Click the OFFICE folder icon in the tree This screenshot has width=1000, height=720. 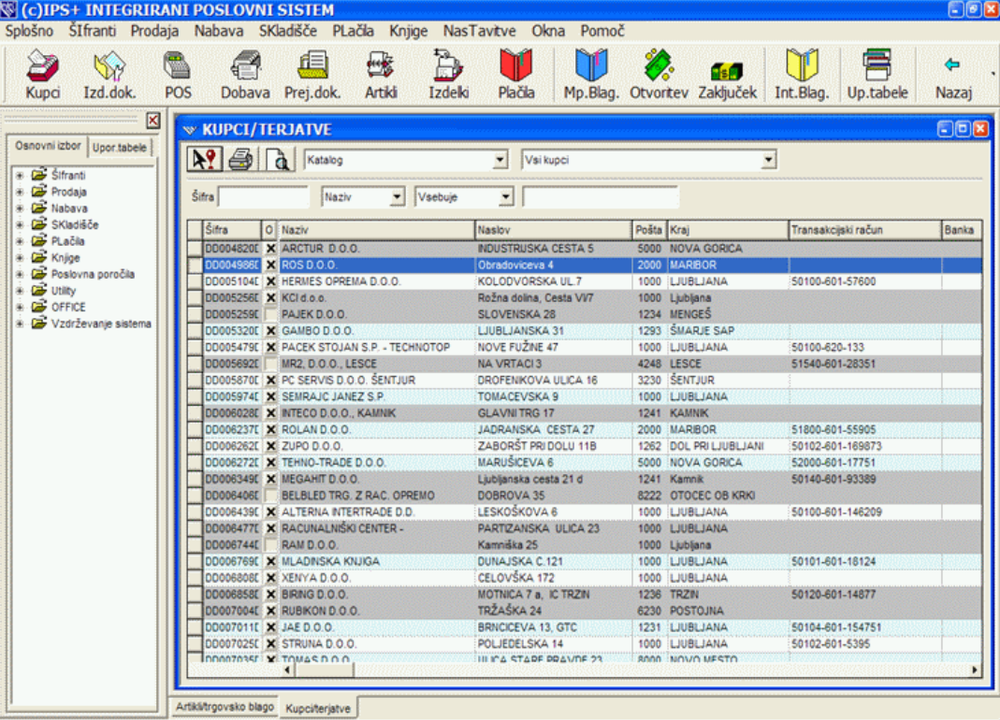(x=40, y=307)
